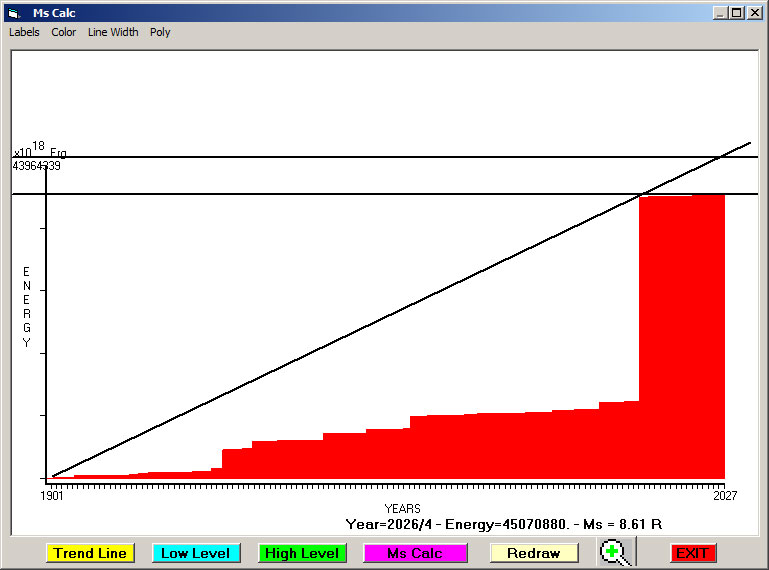769x570 pixels.
Task: Minimize the Ms Calc window
Action: [720, 13]
